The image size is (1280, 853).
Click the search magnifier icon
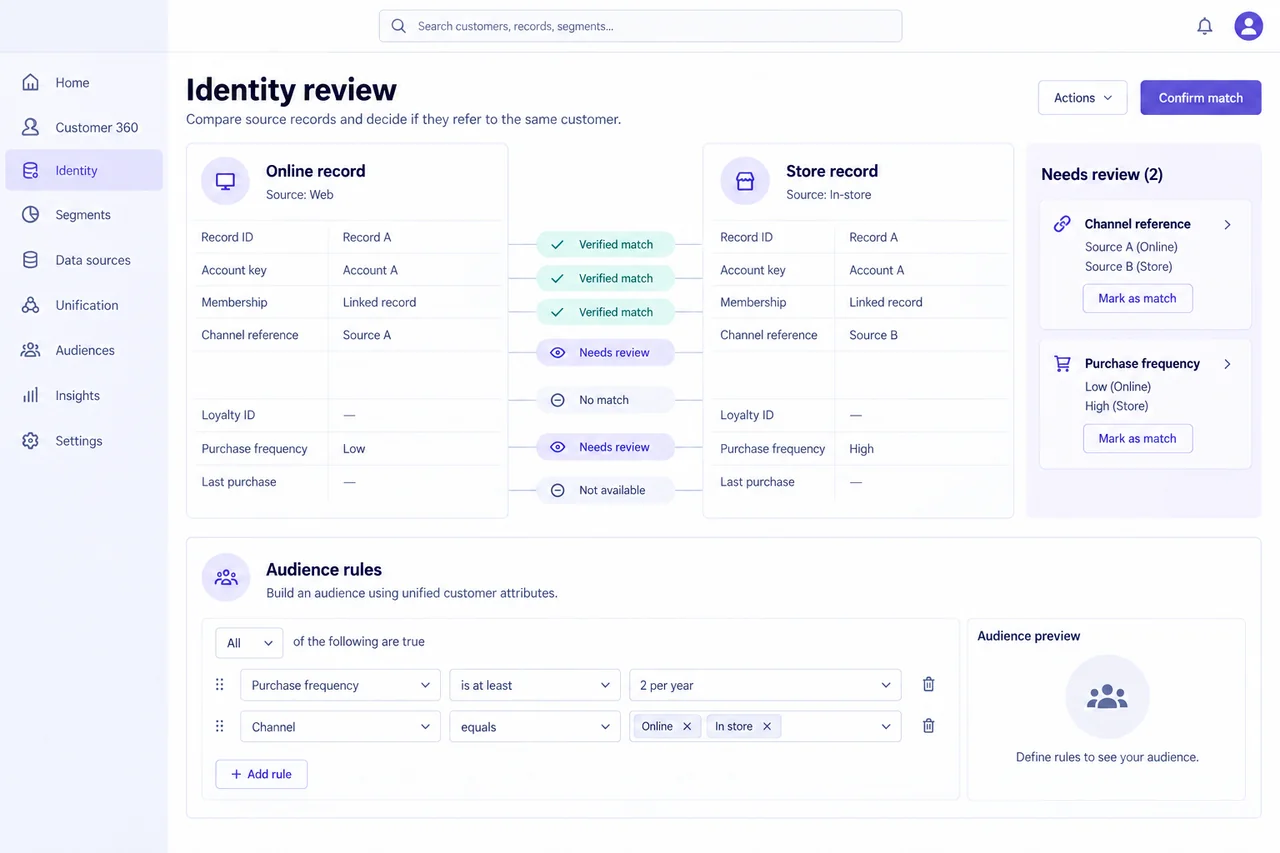click(398, 26)
